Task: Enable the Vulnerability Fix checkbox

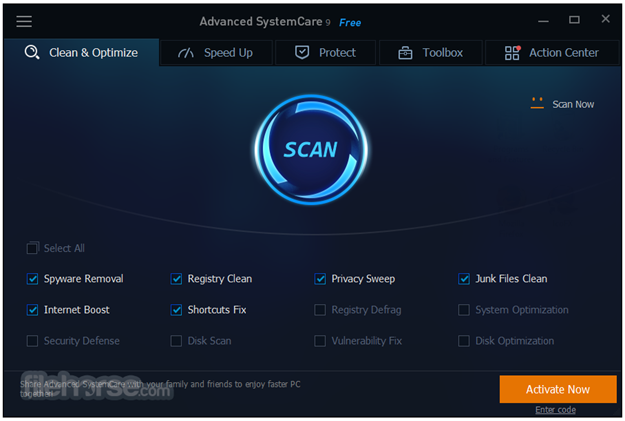Action: [x=320, y=341]
